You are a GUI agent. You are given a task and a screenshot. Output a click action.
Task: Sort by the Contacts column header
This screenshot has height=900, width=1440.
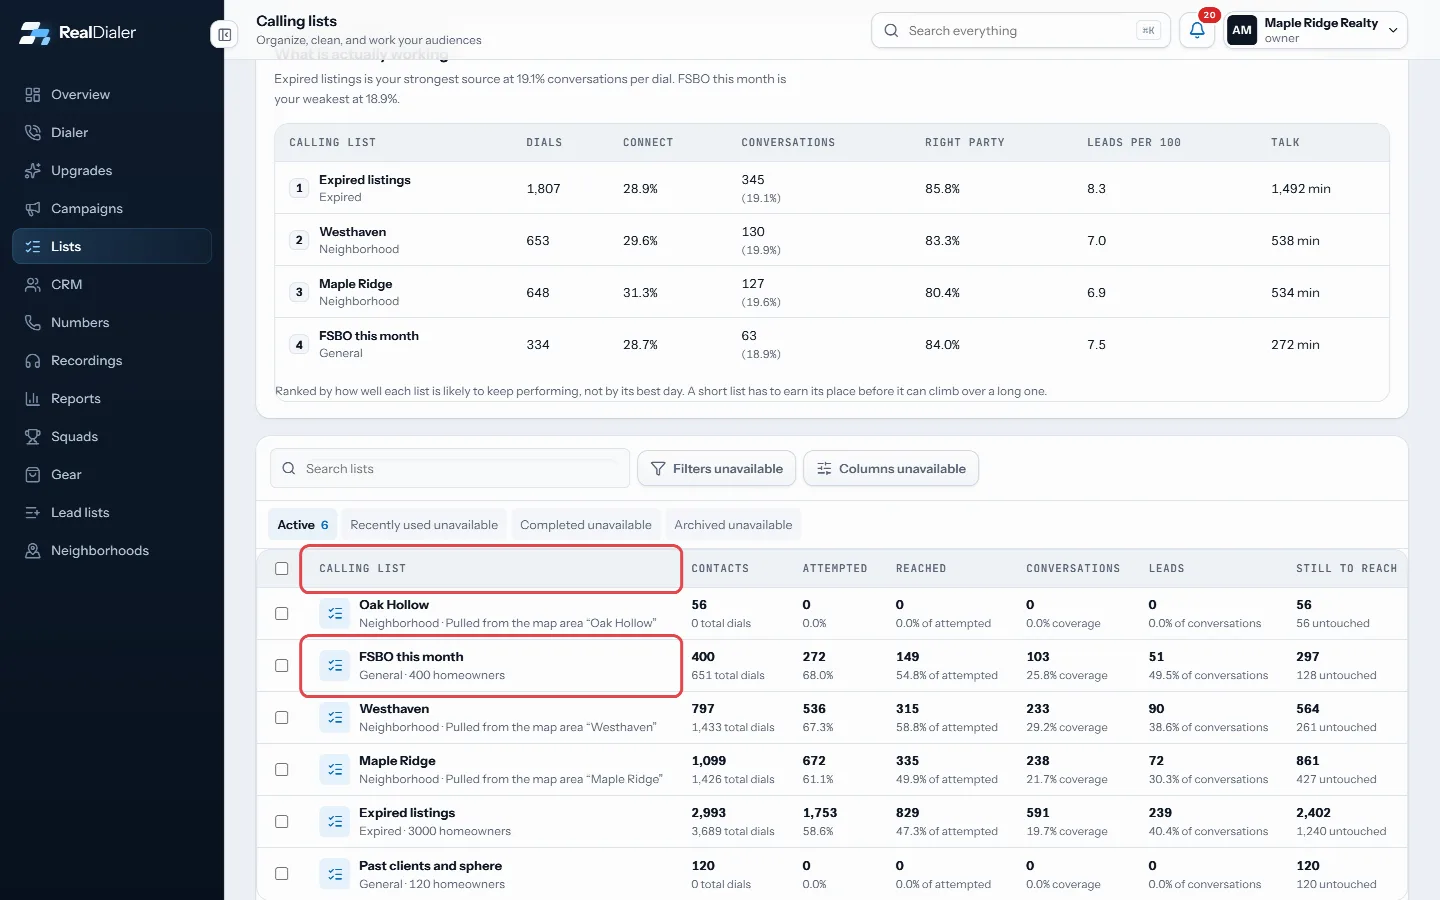tap(720, 568)
